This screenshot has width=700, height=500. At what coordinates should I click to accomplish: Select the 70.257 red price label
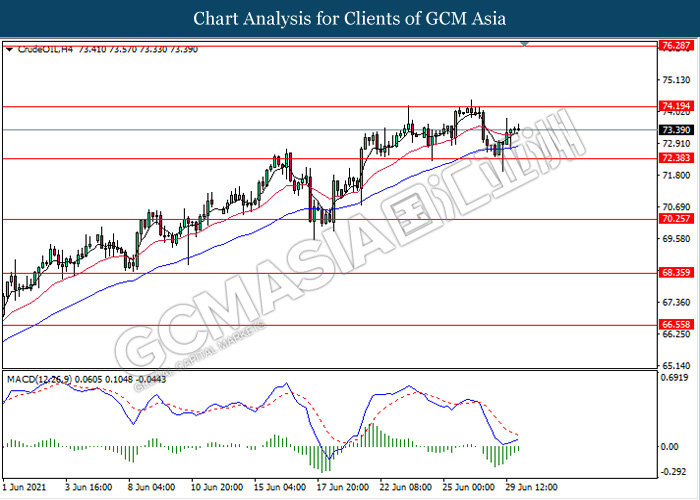(676, 219)
